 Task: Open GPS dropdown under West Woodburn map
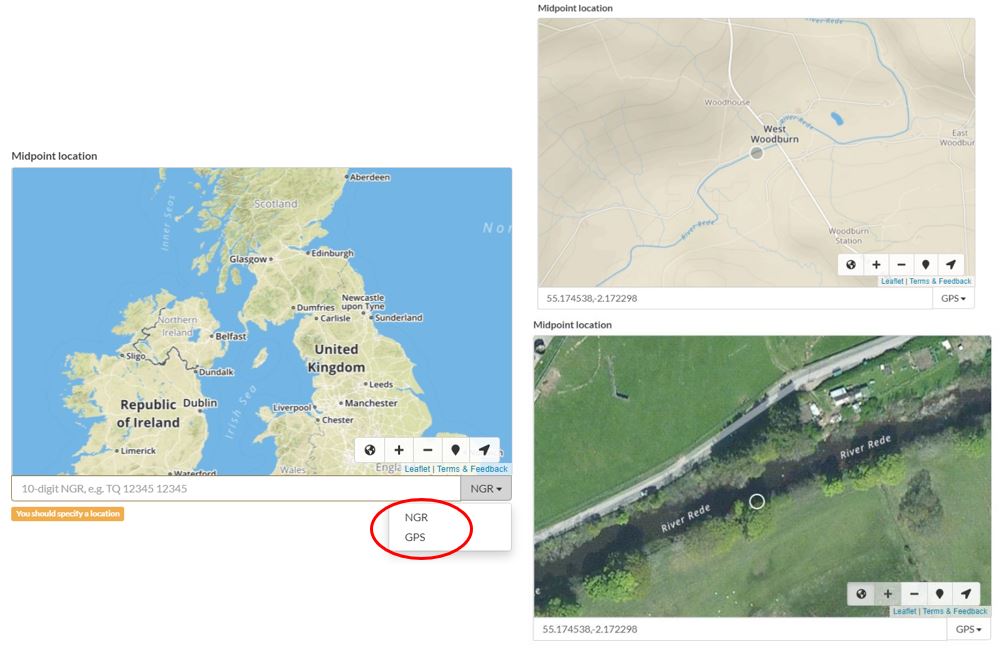pyautogui.click(x=957, y=298)
